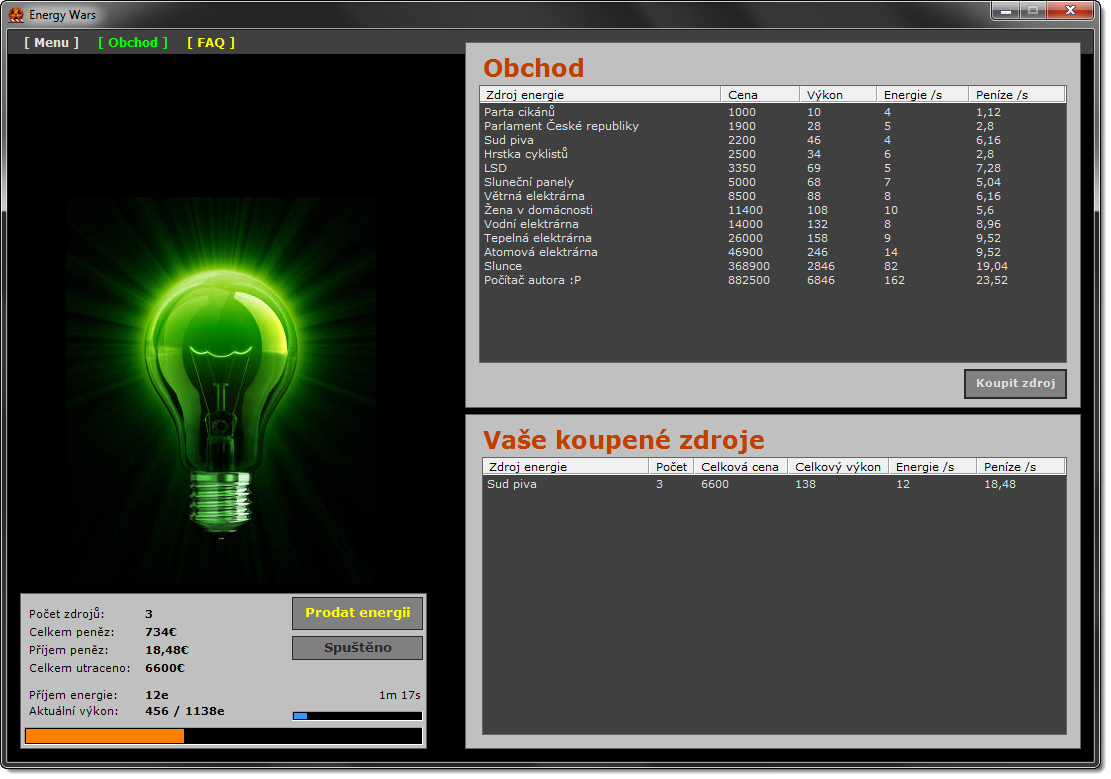Screen dimensions: 1111x779
Task: Choose Atomová elektrárna in the shop
Action: tap(541, 252)
